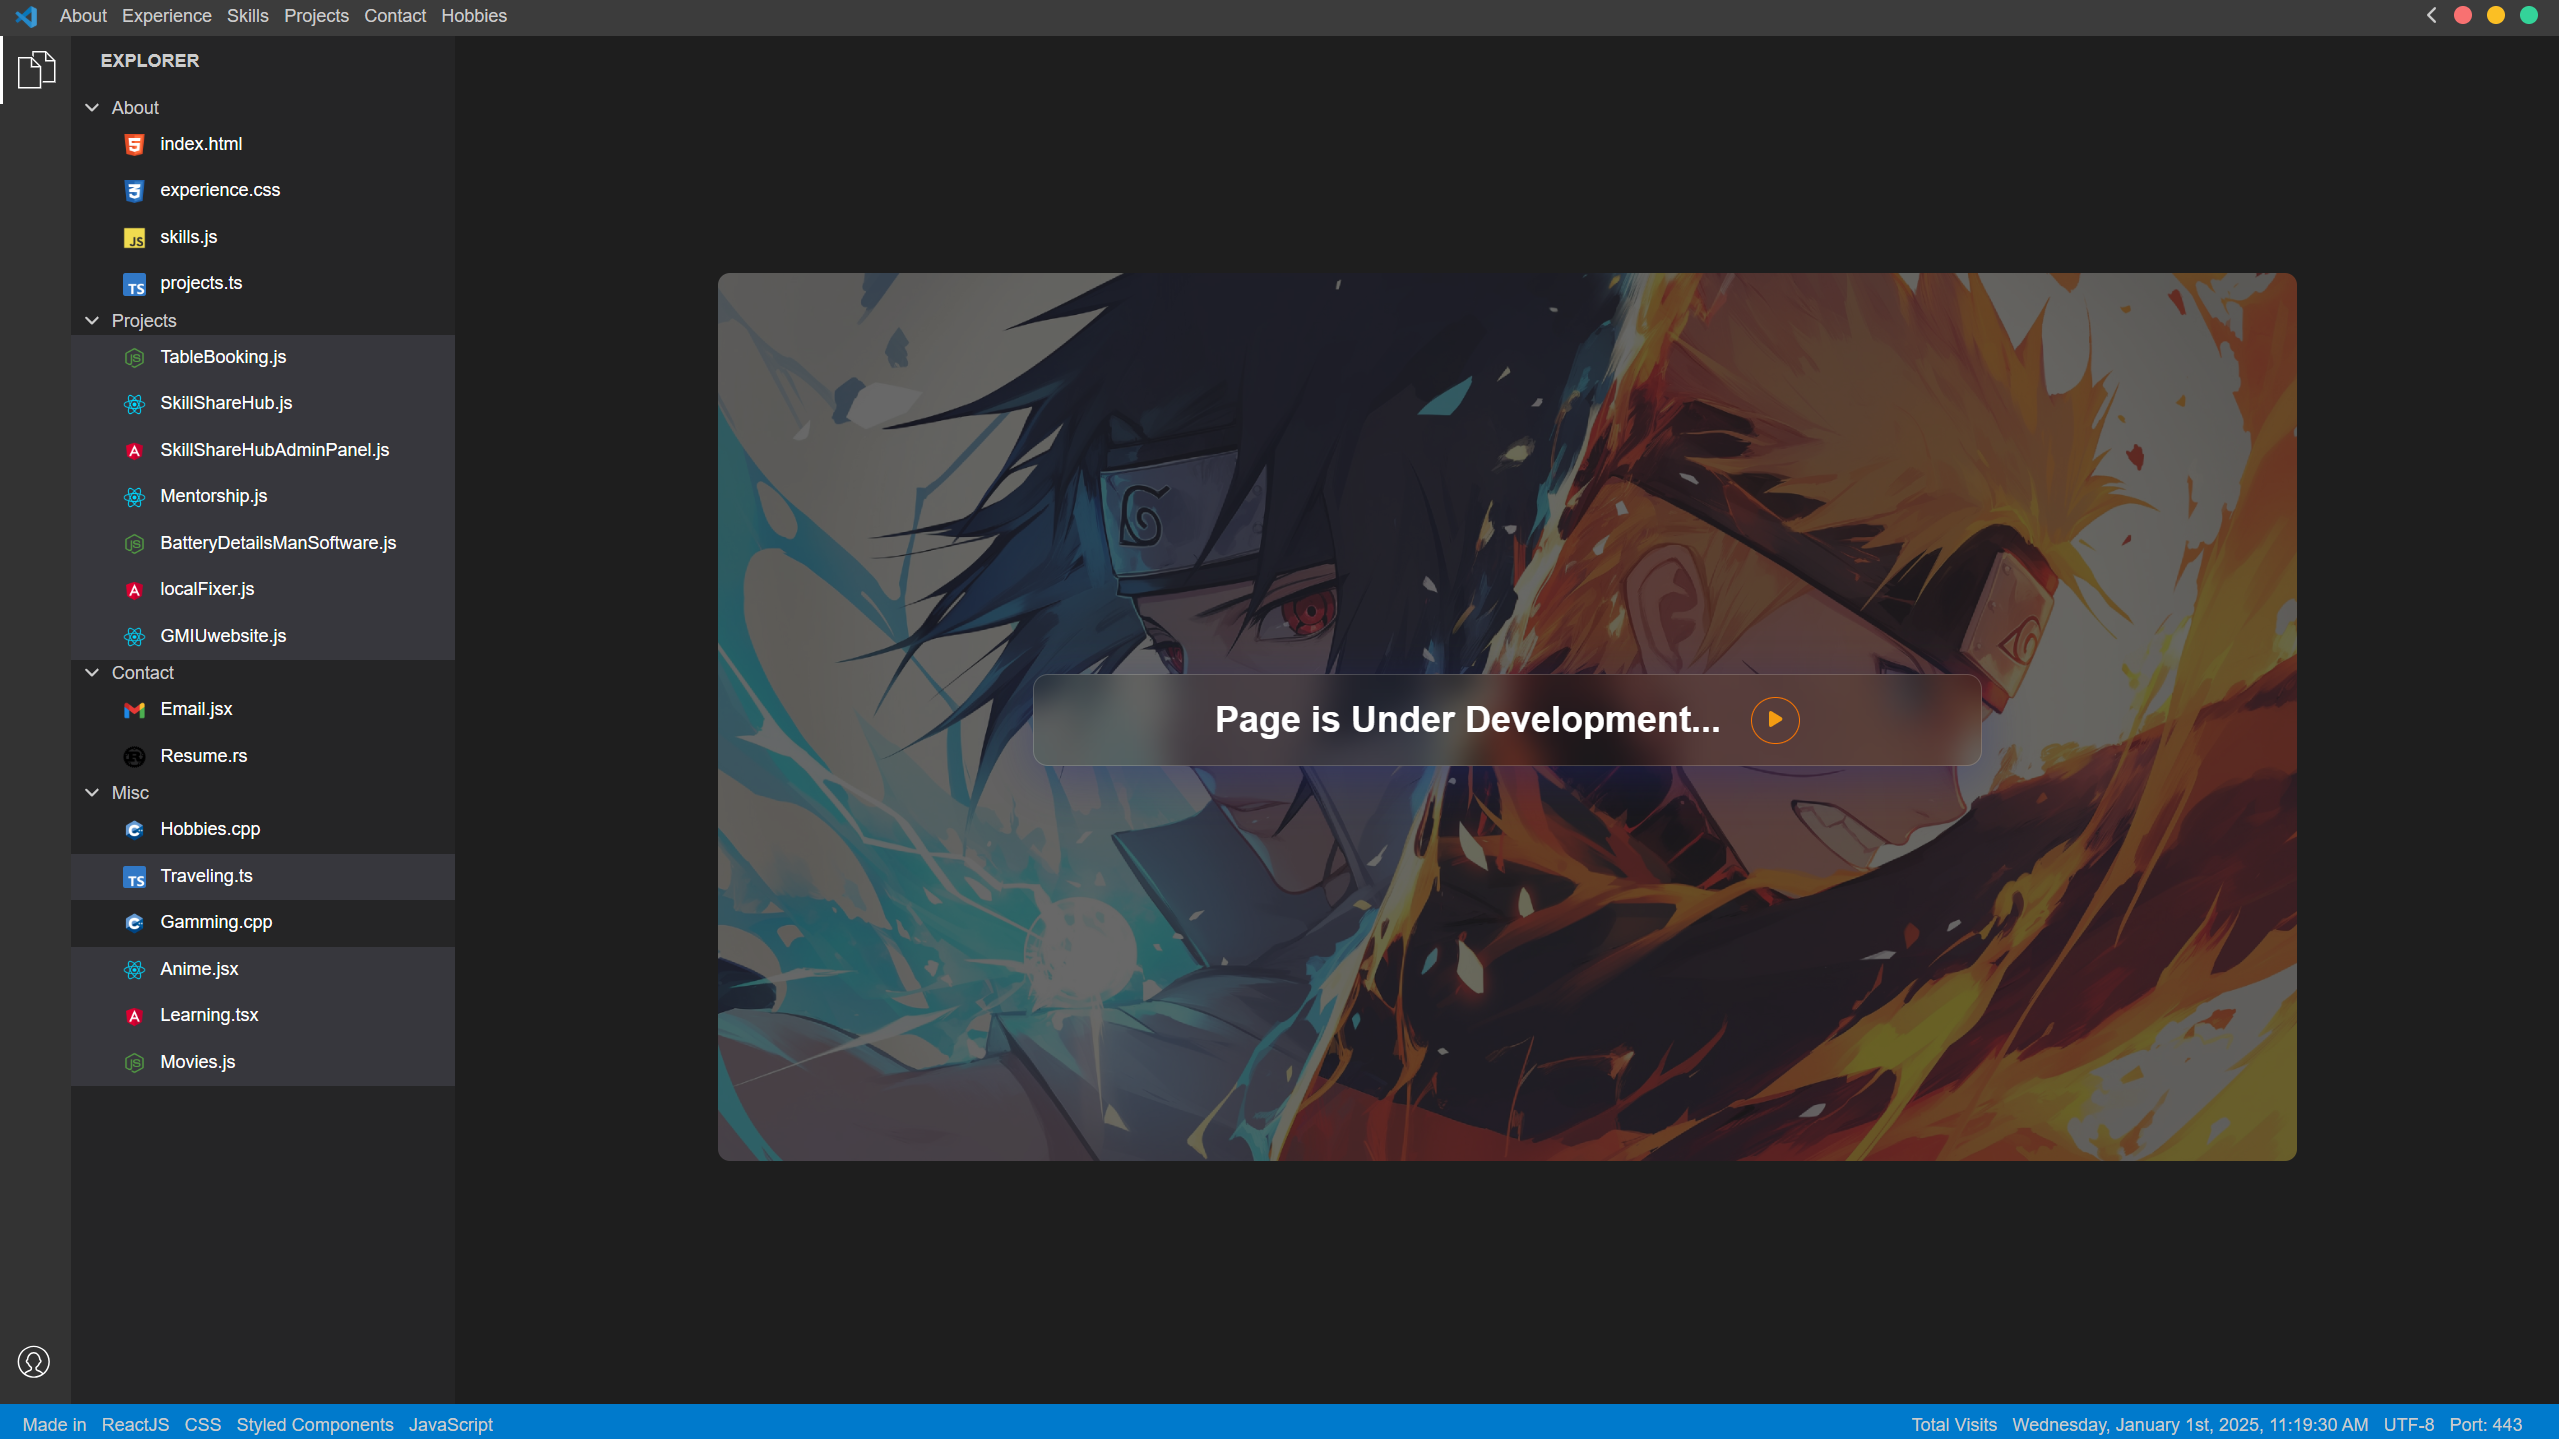Click the HTML5 icon beside index.html
The image size is (2559, 1439).
(134, 145)
